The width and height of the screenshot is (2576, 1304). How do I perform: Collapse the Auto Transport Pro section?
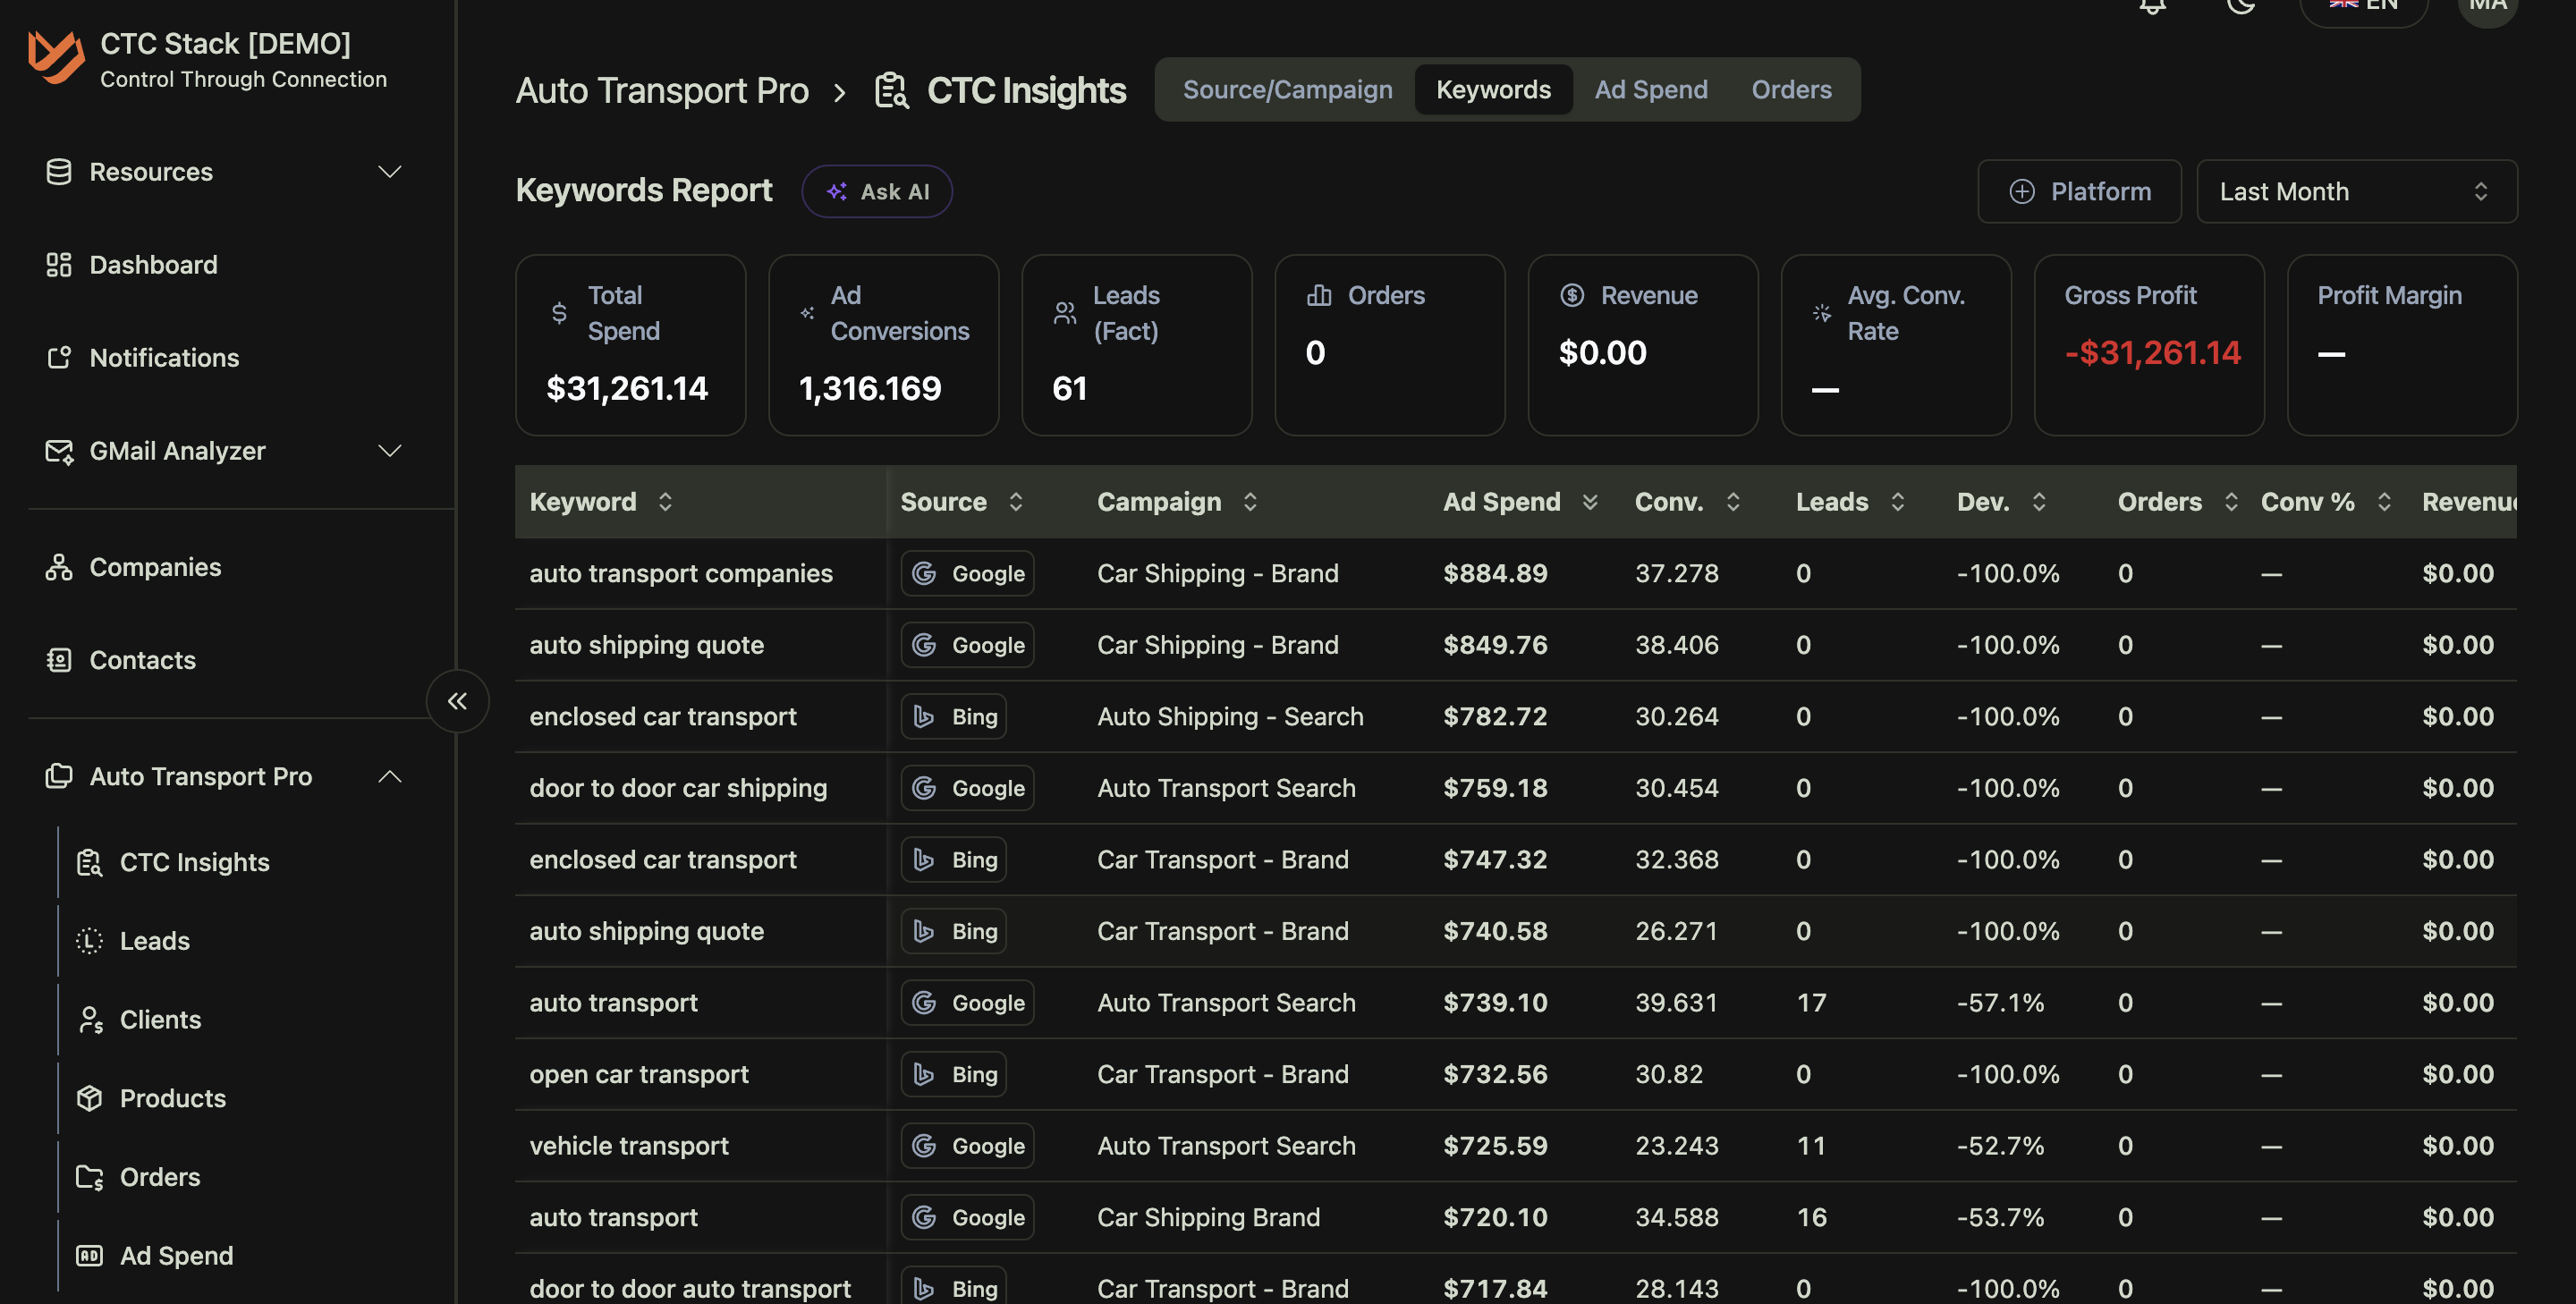390,776
